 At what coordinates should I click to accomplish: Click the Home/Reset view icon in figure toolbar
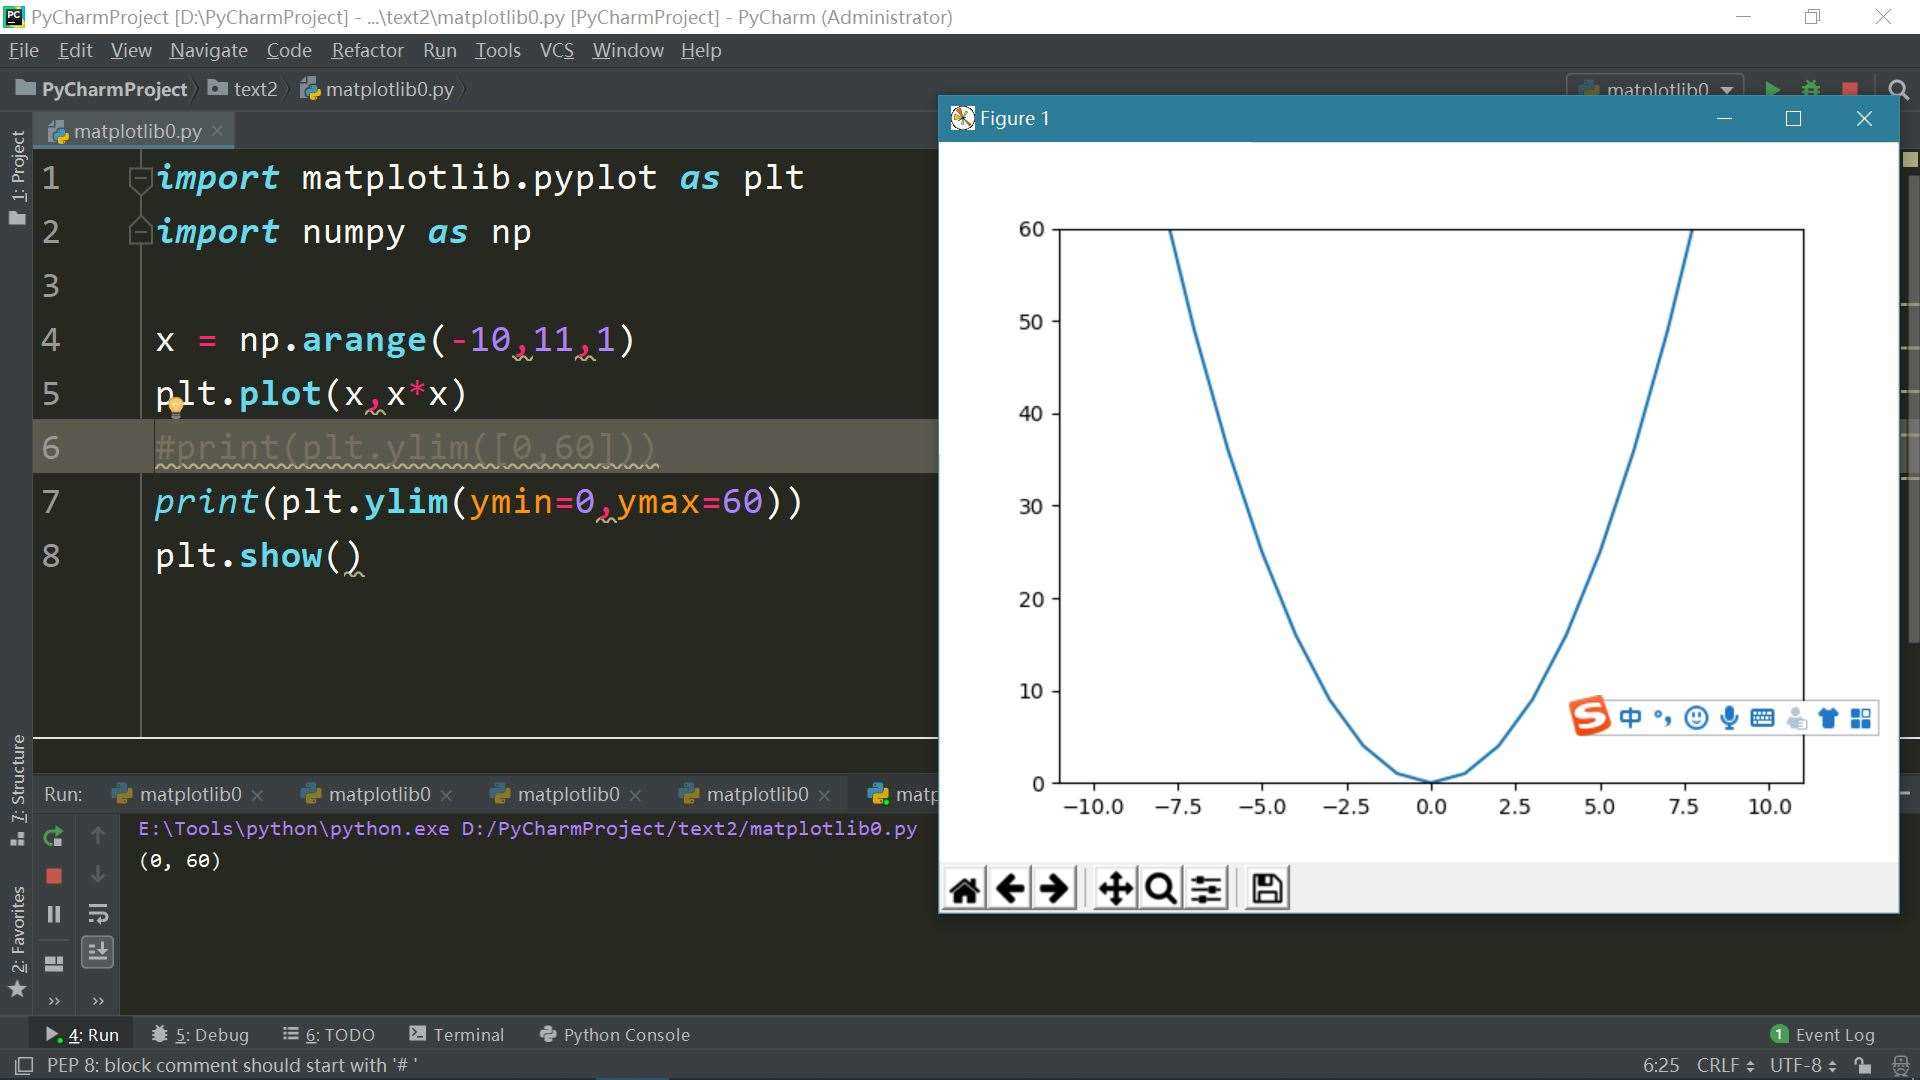tap(964, 889)
